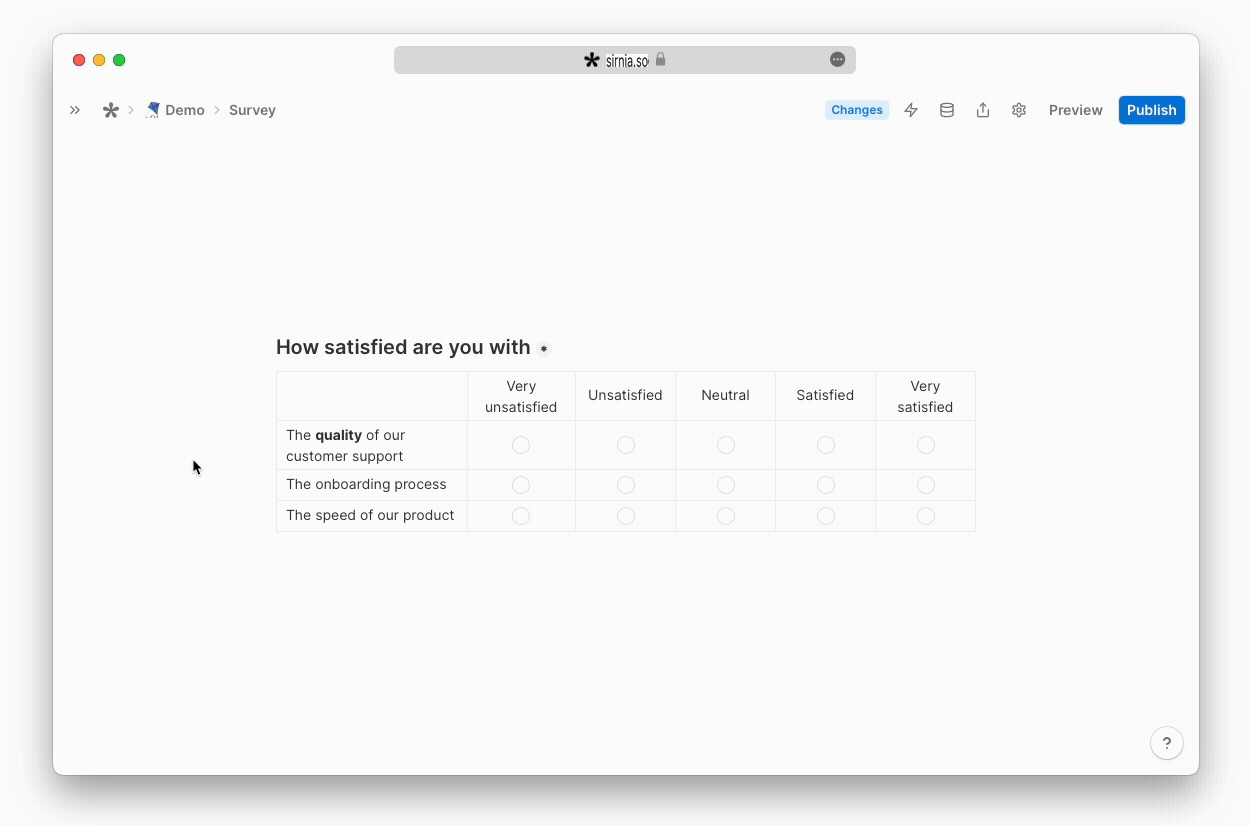Click the required asterisk badge beside question title
Screen dimensions: 1250x826
(x=544, y=349)
